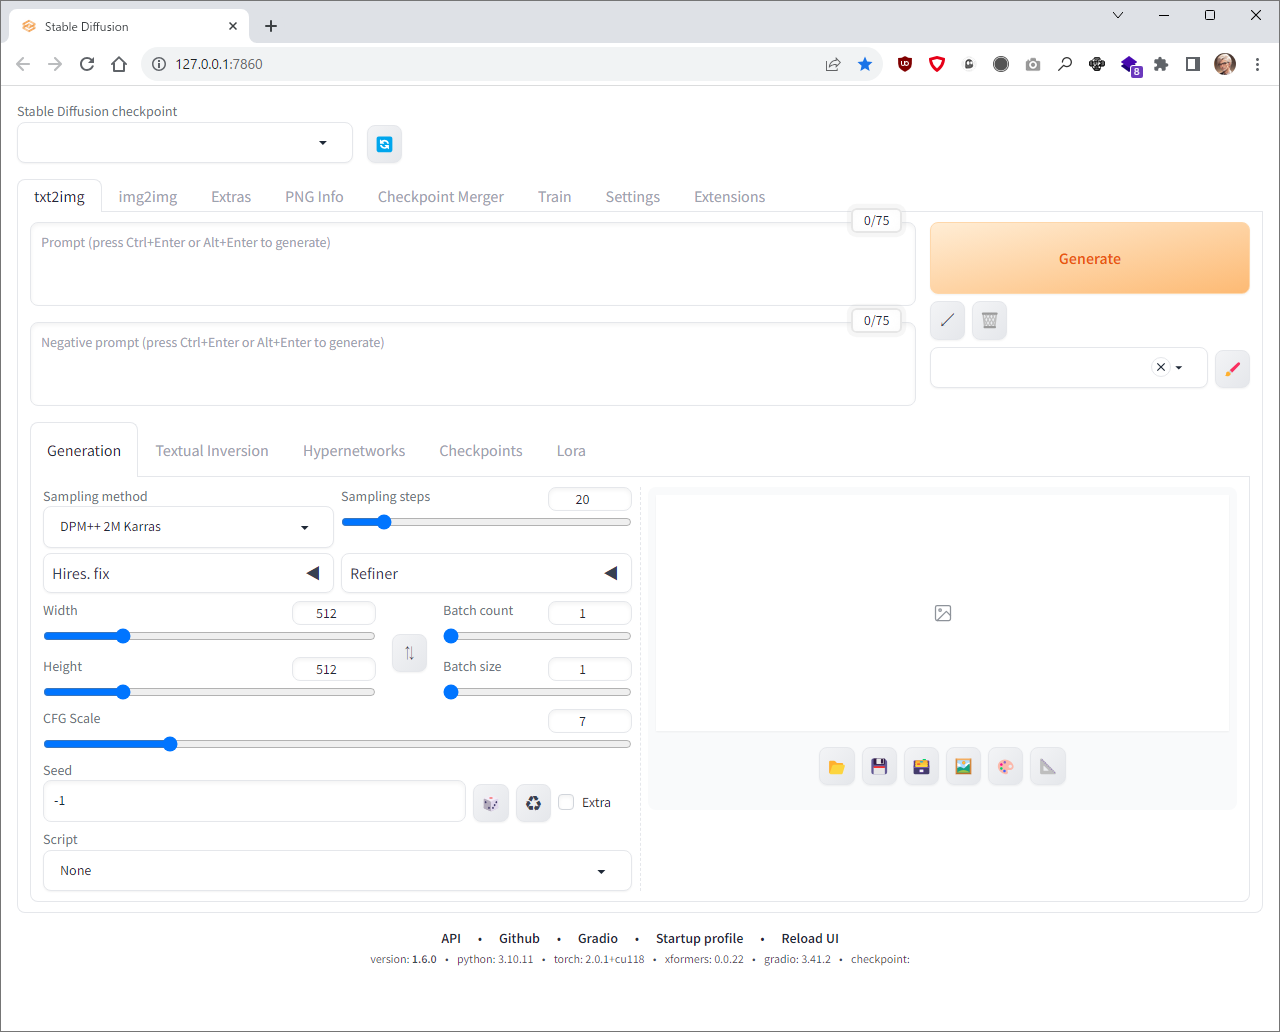Open the Script dropdown

click(337, 871)
